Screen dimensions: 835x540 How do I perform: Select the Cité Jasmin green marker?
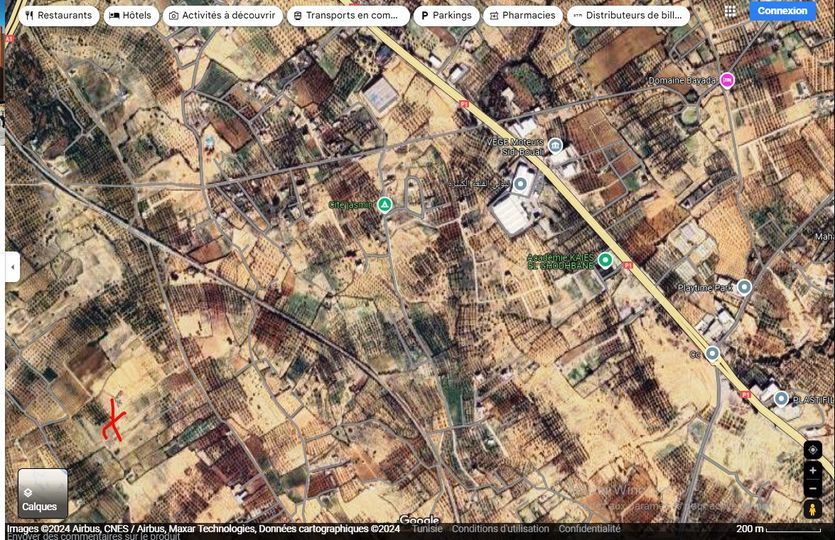click(385, 204)
